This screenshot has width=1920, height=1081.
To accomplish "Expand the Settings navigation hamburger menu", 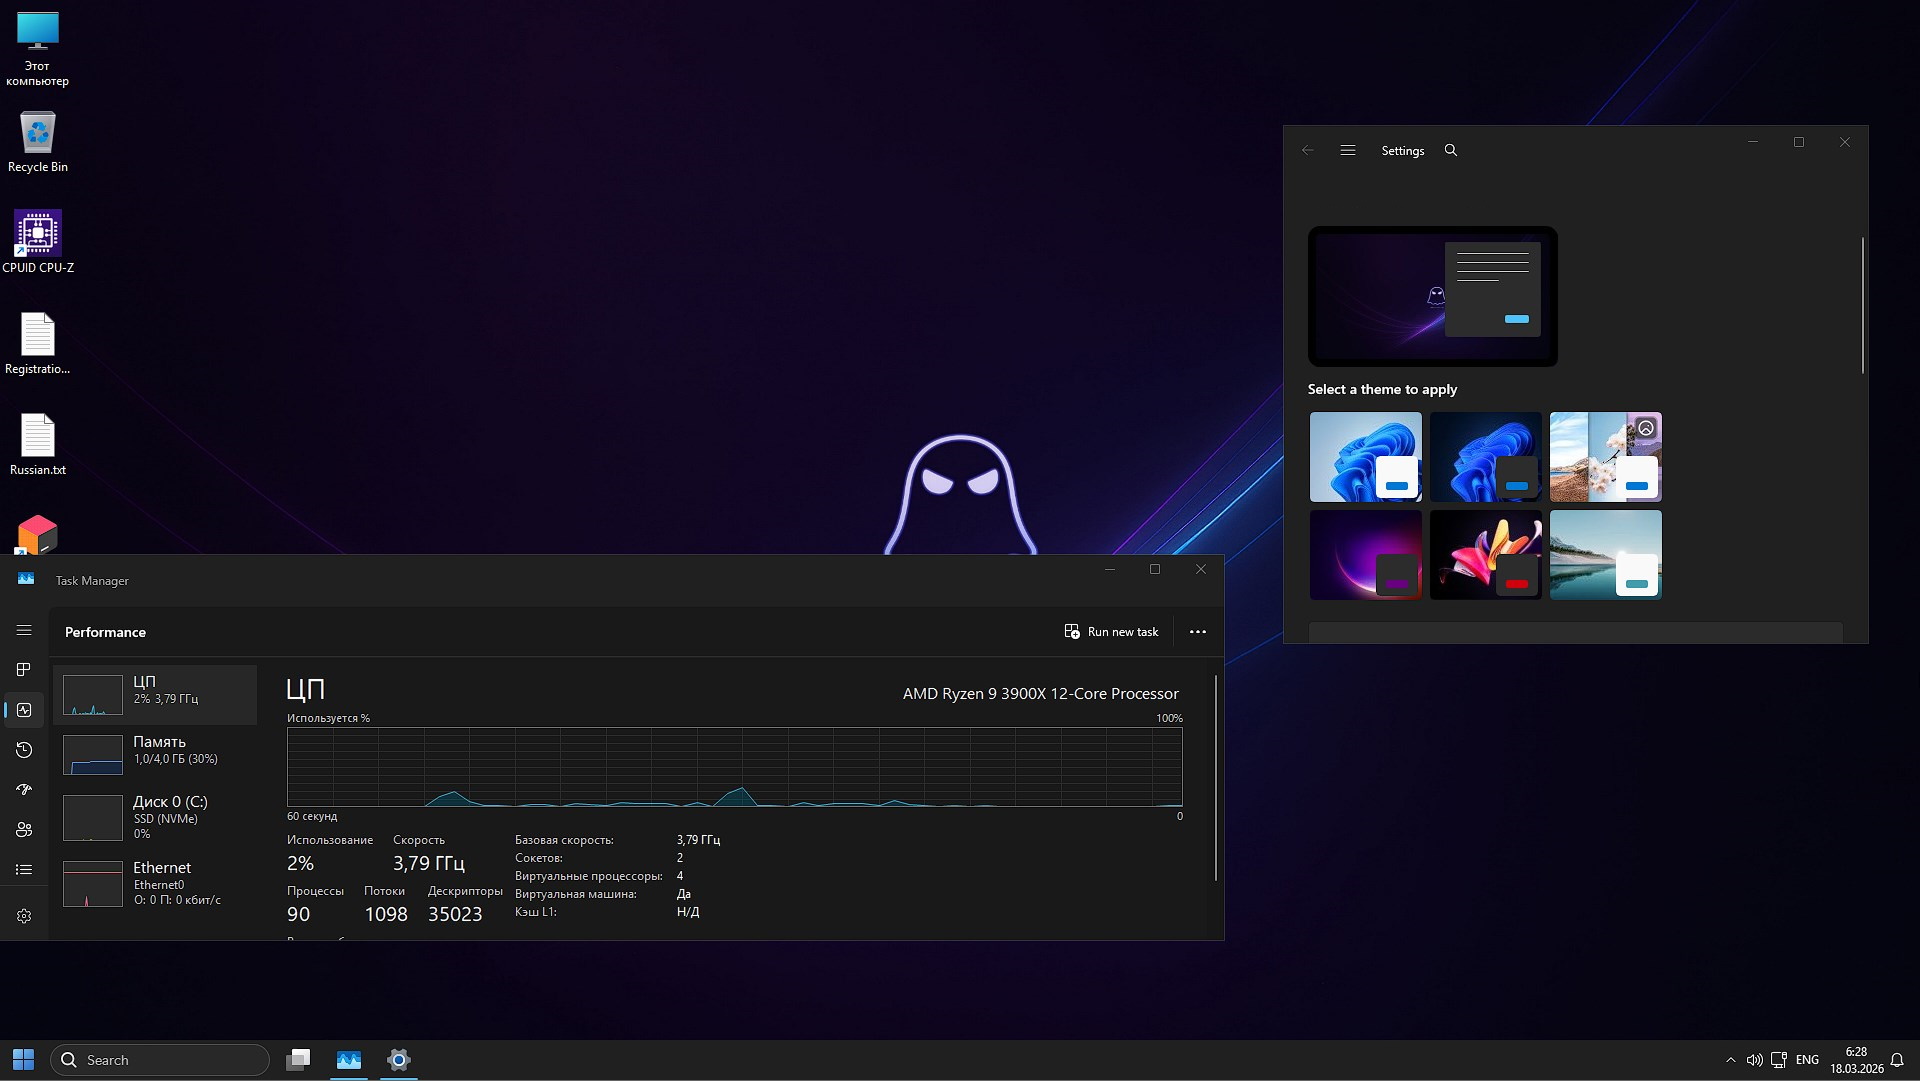I will tap(1347, 150).
